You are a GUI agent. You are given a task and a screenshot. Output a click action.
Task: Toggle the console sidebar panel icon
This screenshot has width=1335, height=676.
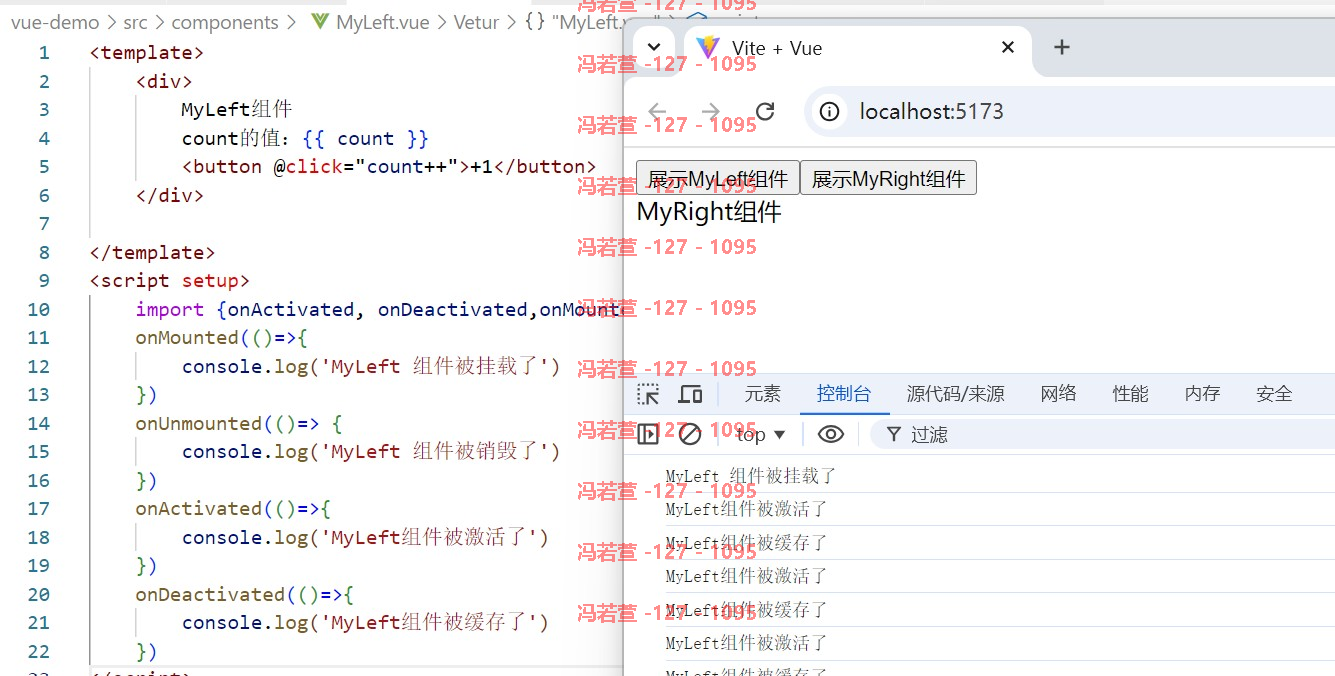click(648, 434)
